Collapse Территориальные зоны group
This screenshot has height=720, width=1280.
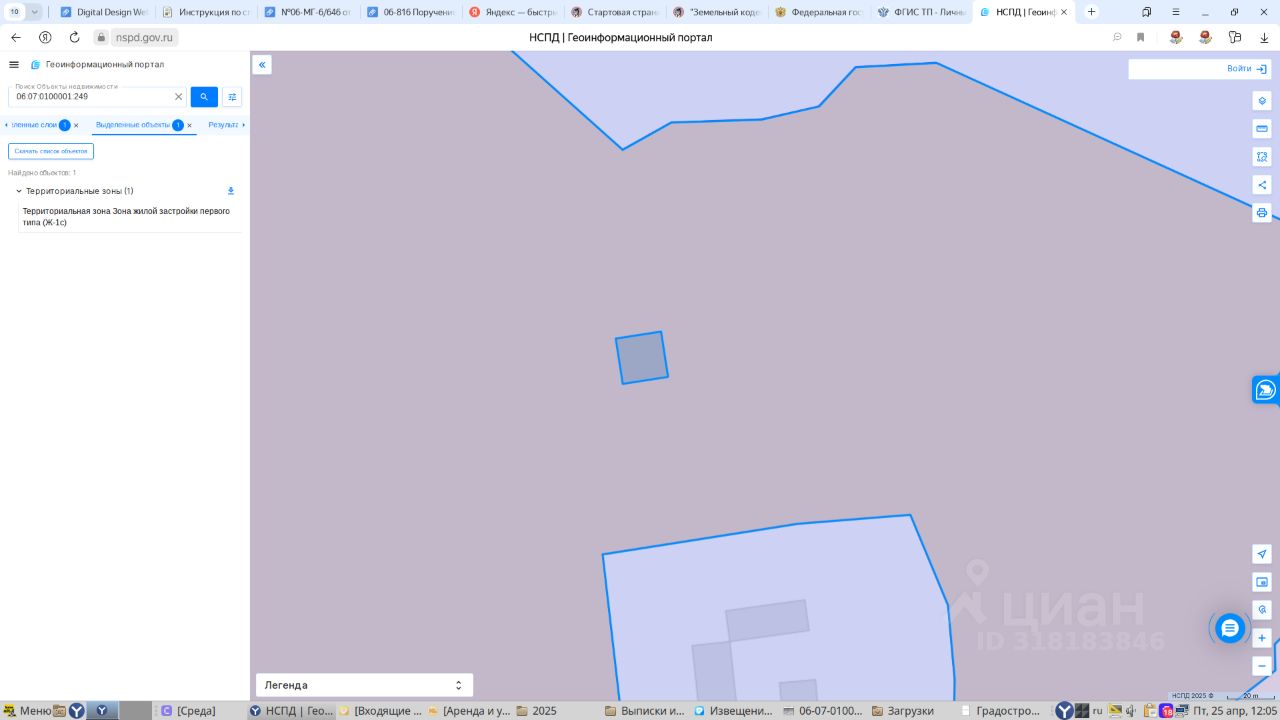click(18, 191)
